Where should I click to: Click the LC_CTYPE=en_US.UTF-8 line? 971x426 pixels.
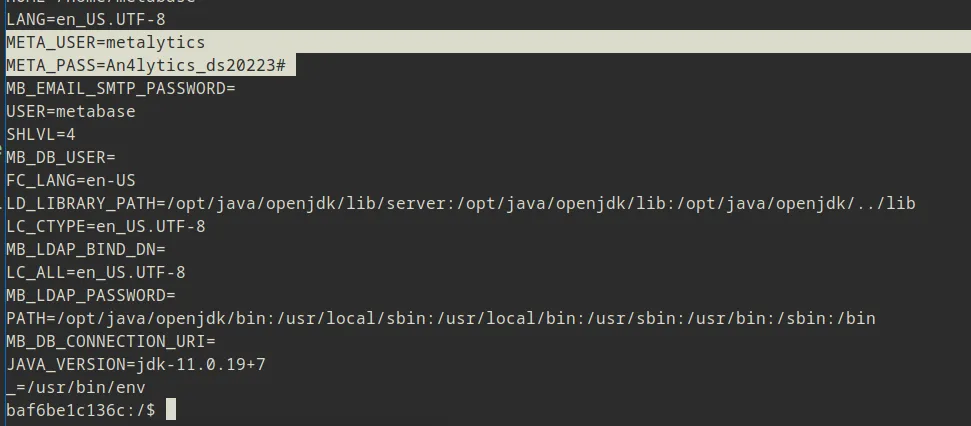point(105,226)
